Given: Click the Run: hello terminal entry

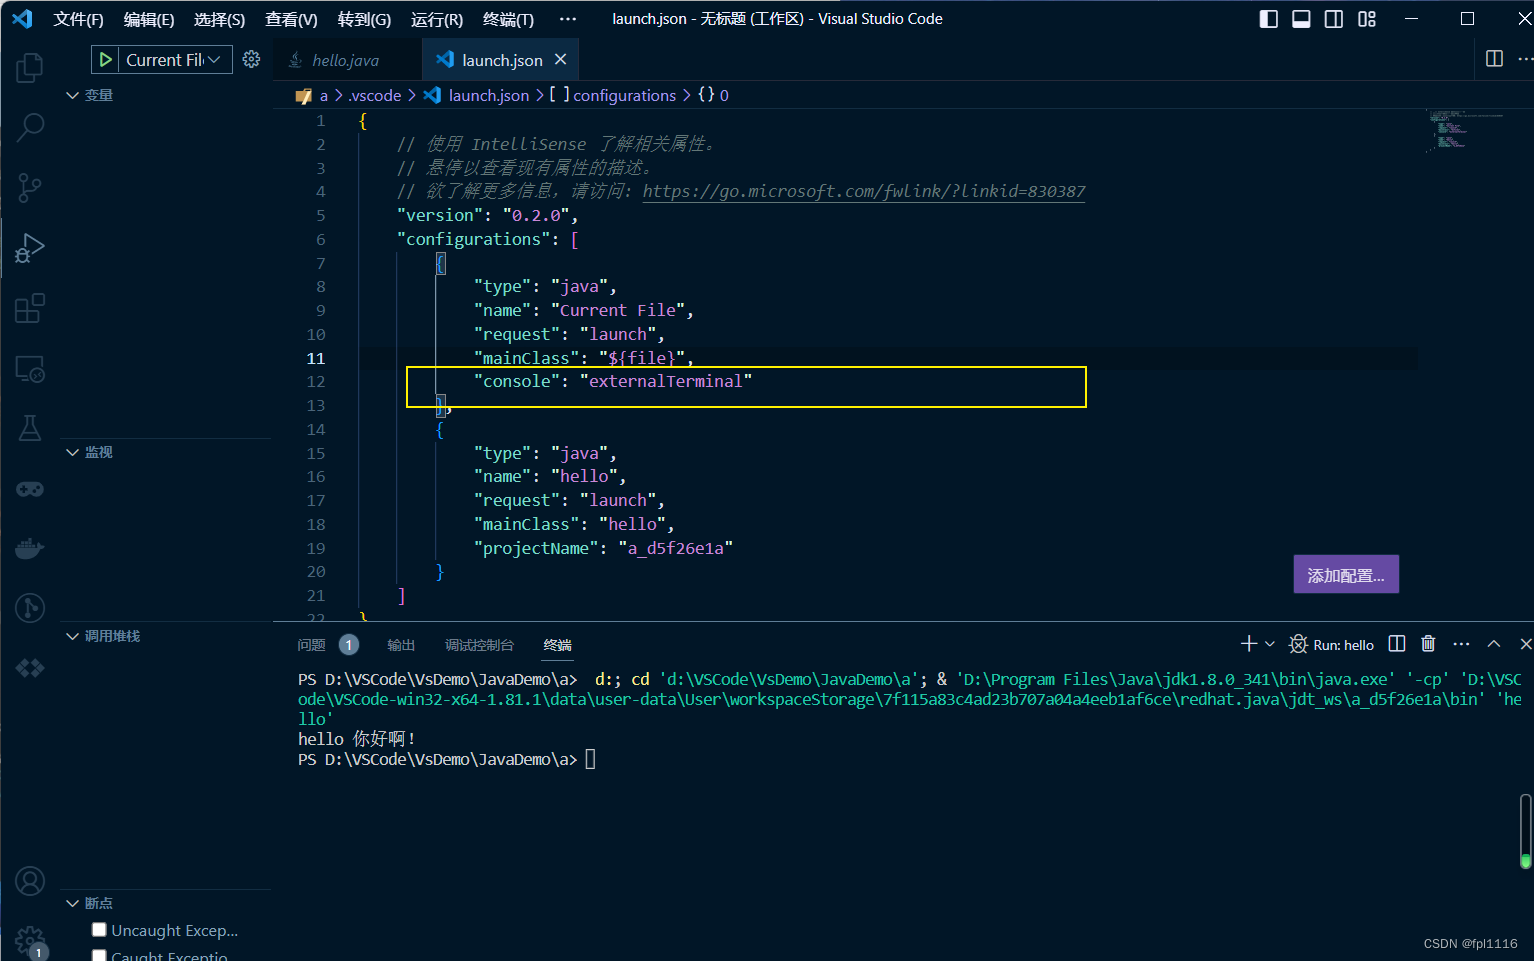Looking at the screenshot, I should tap(1340, 644).
